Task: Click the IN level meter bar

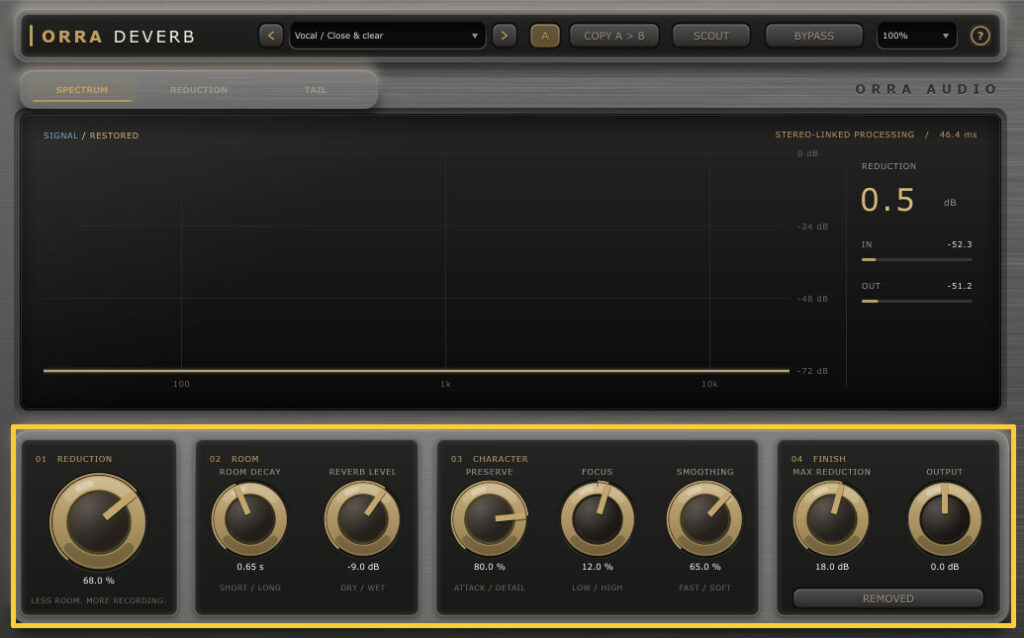Action: click(917, 259)
